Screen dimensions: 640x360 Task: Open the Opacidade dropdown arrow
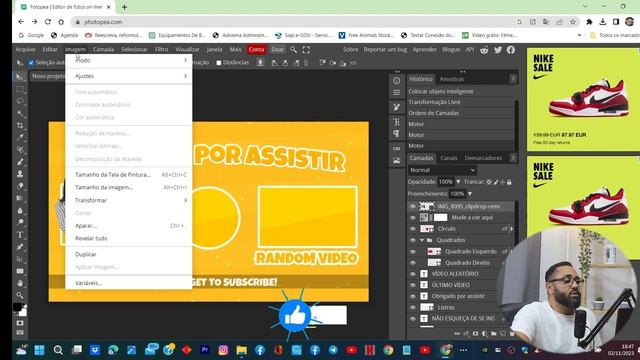coord(458,182)
